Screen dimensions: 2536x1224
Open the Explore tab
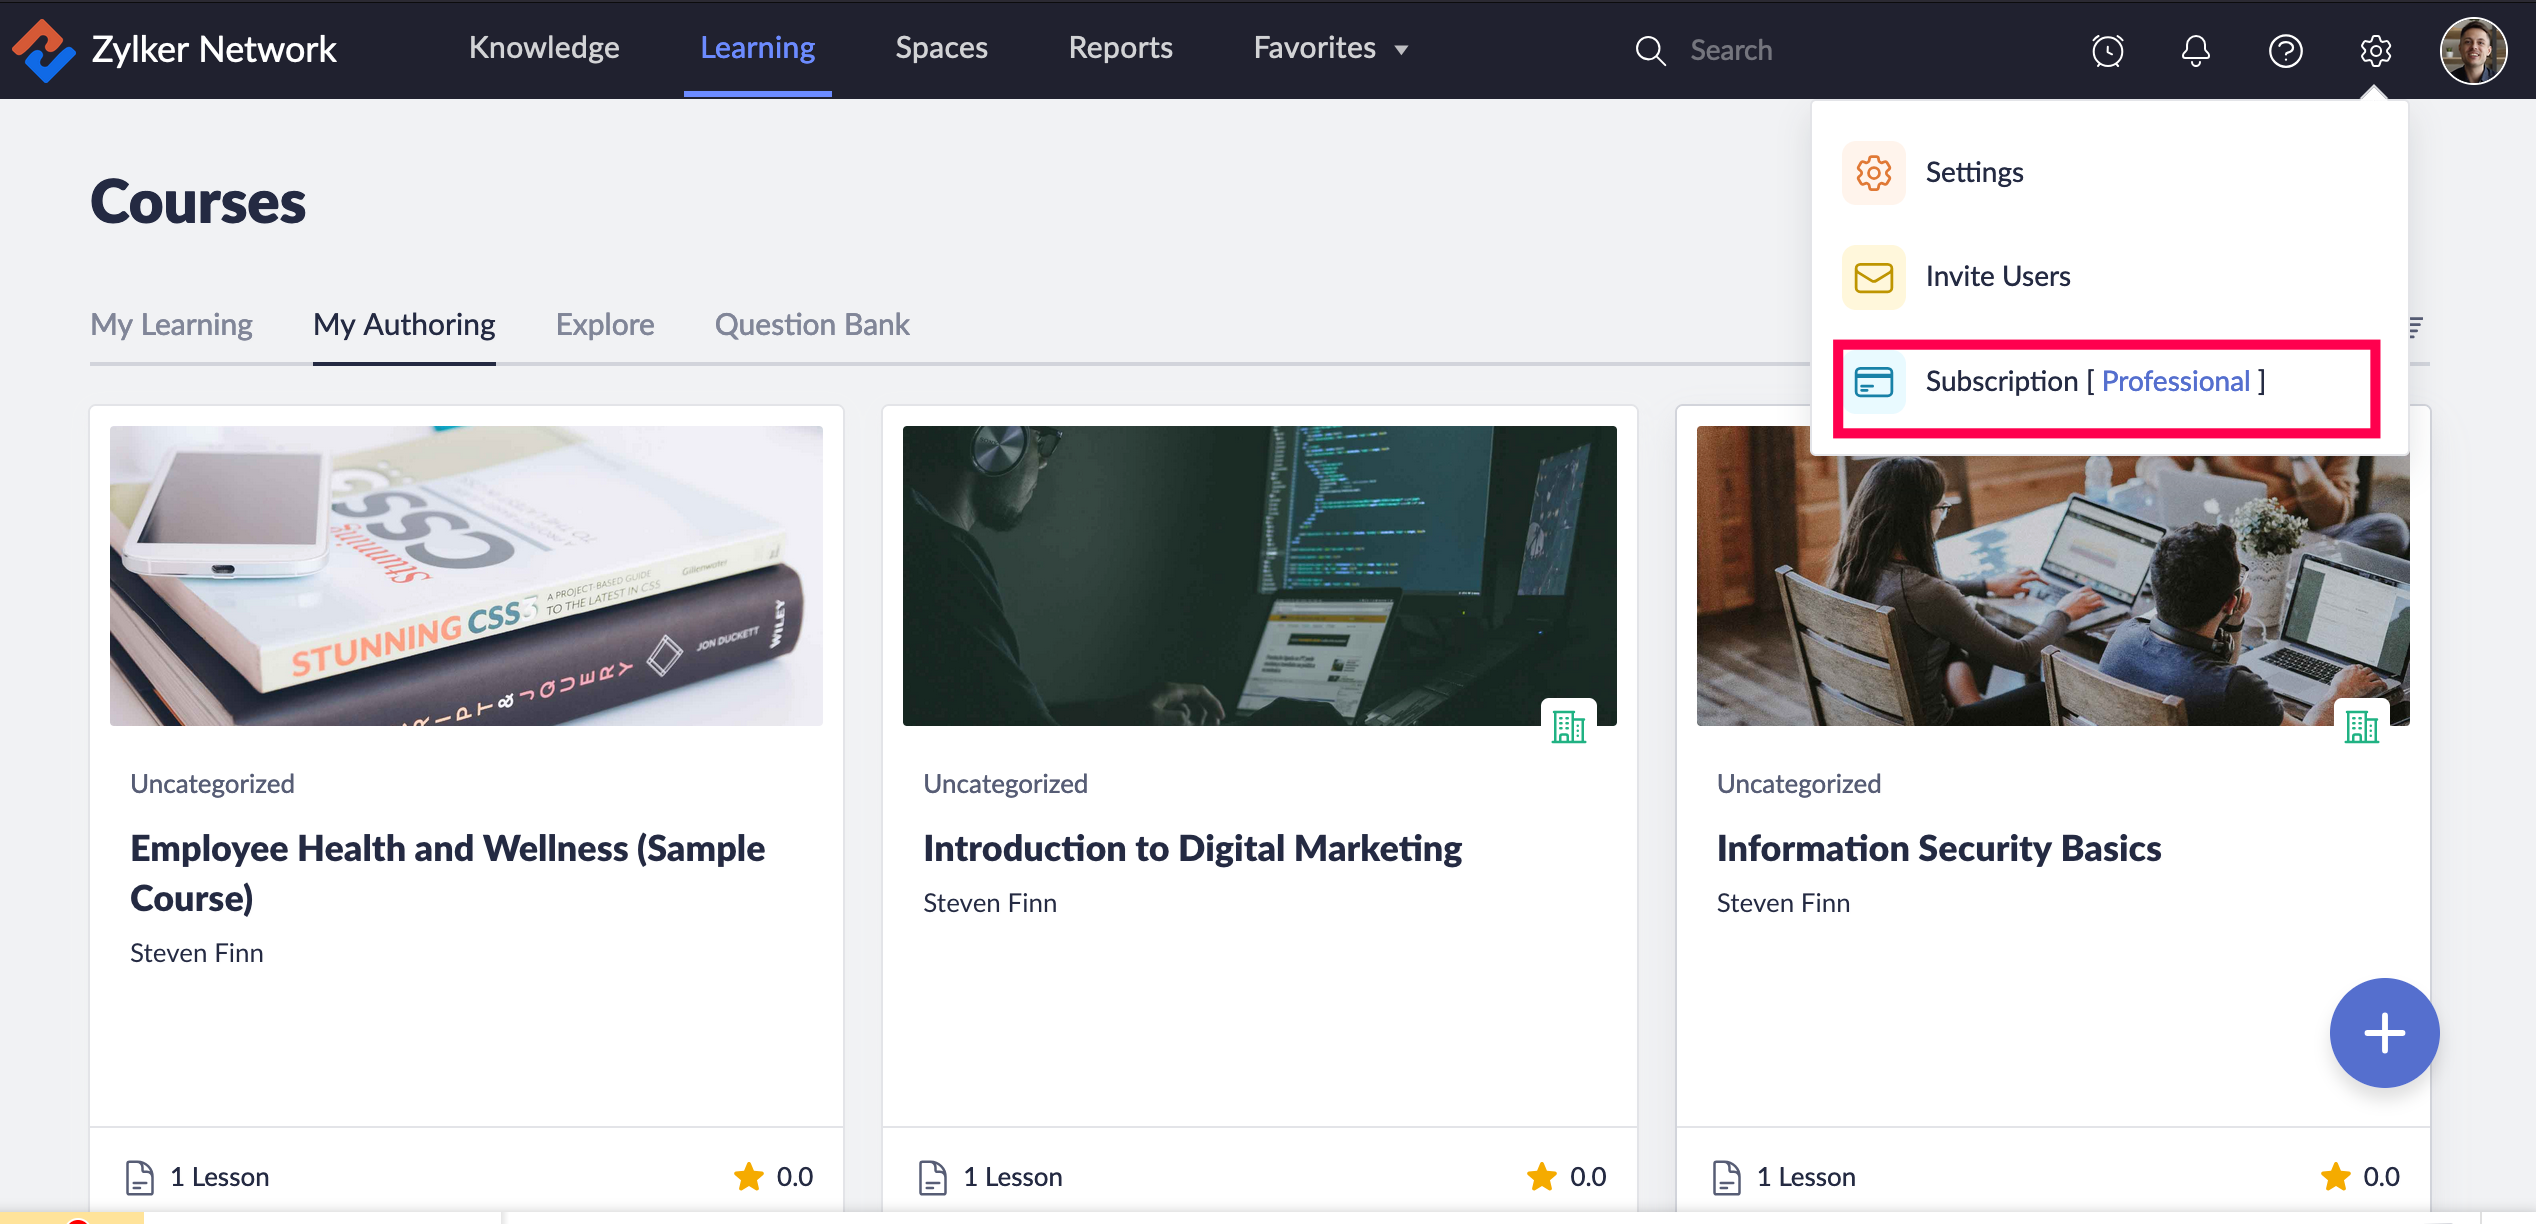pos(604,325)
